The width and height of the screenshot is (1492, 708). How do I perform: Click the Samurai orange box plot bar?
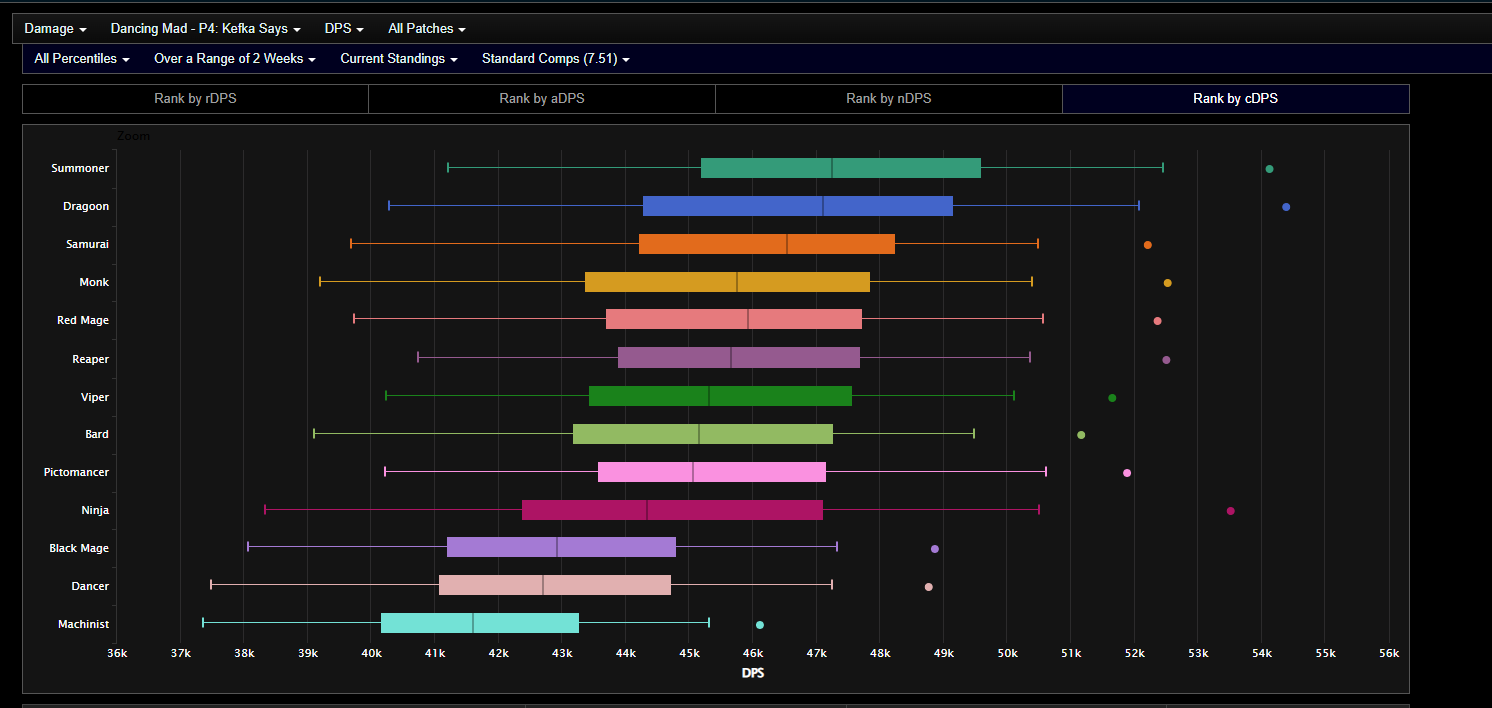pyautogui.click(x=767, y=244)
